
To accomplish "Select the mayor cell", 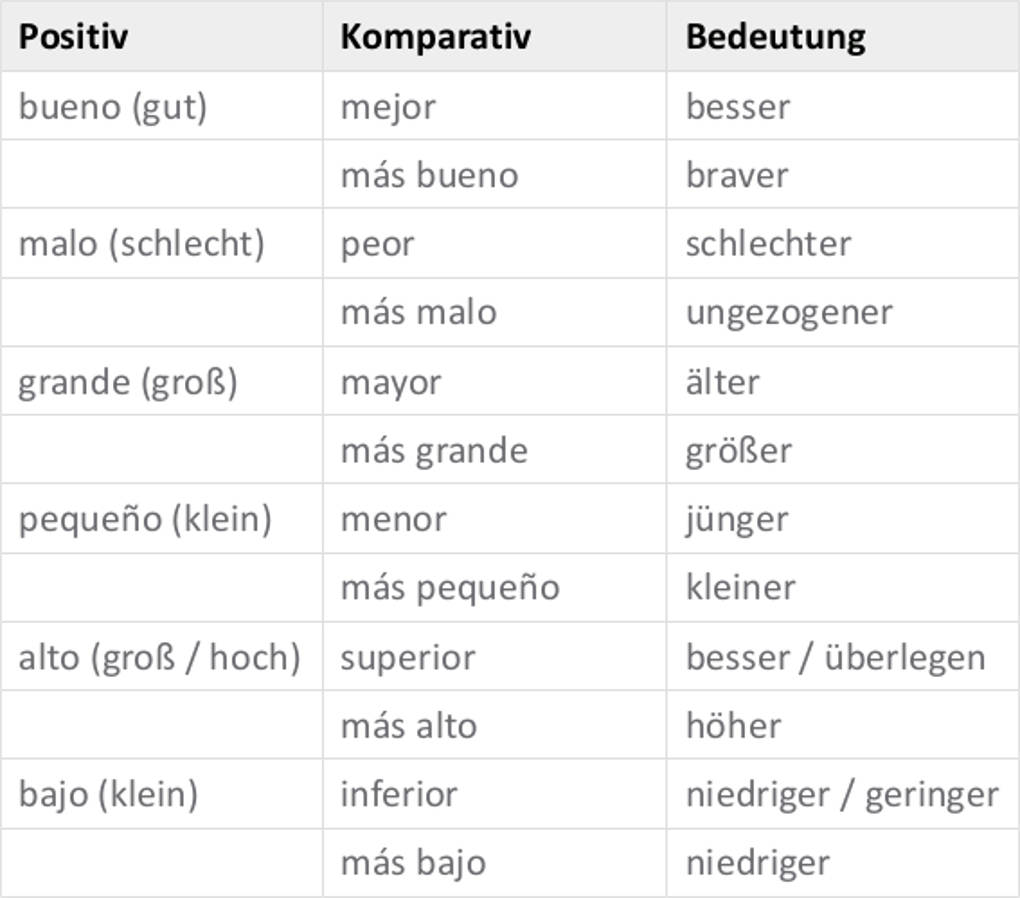I will [390, 382].
